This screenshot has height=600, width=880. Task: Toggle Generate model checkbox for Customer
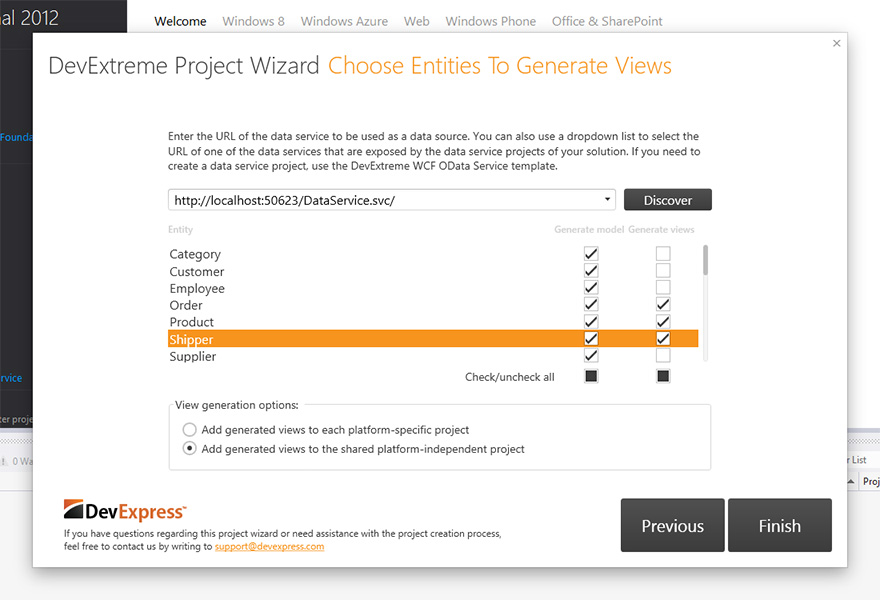coord(591,271)
